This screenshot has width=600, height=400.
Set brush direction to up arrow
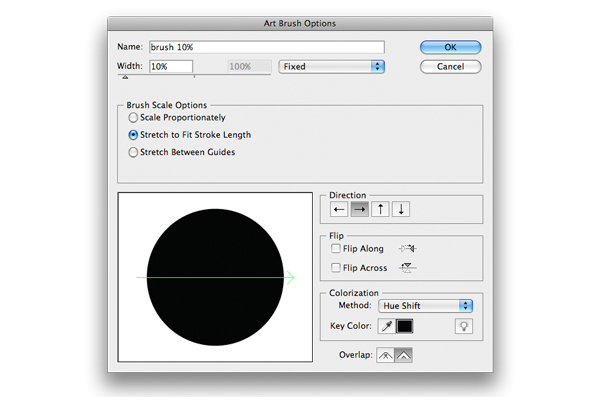tap(380, 209)
